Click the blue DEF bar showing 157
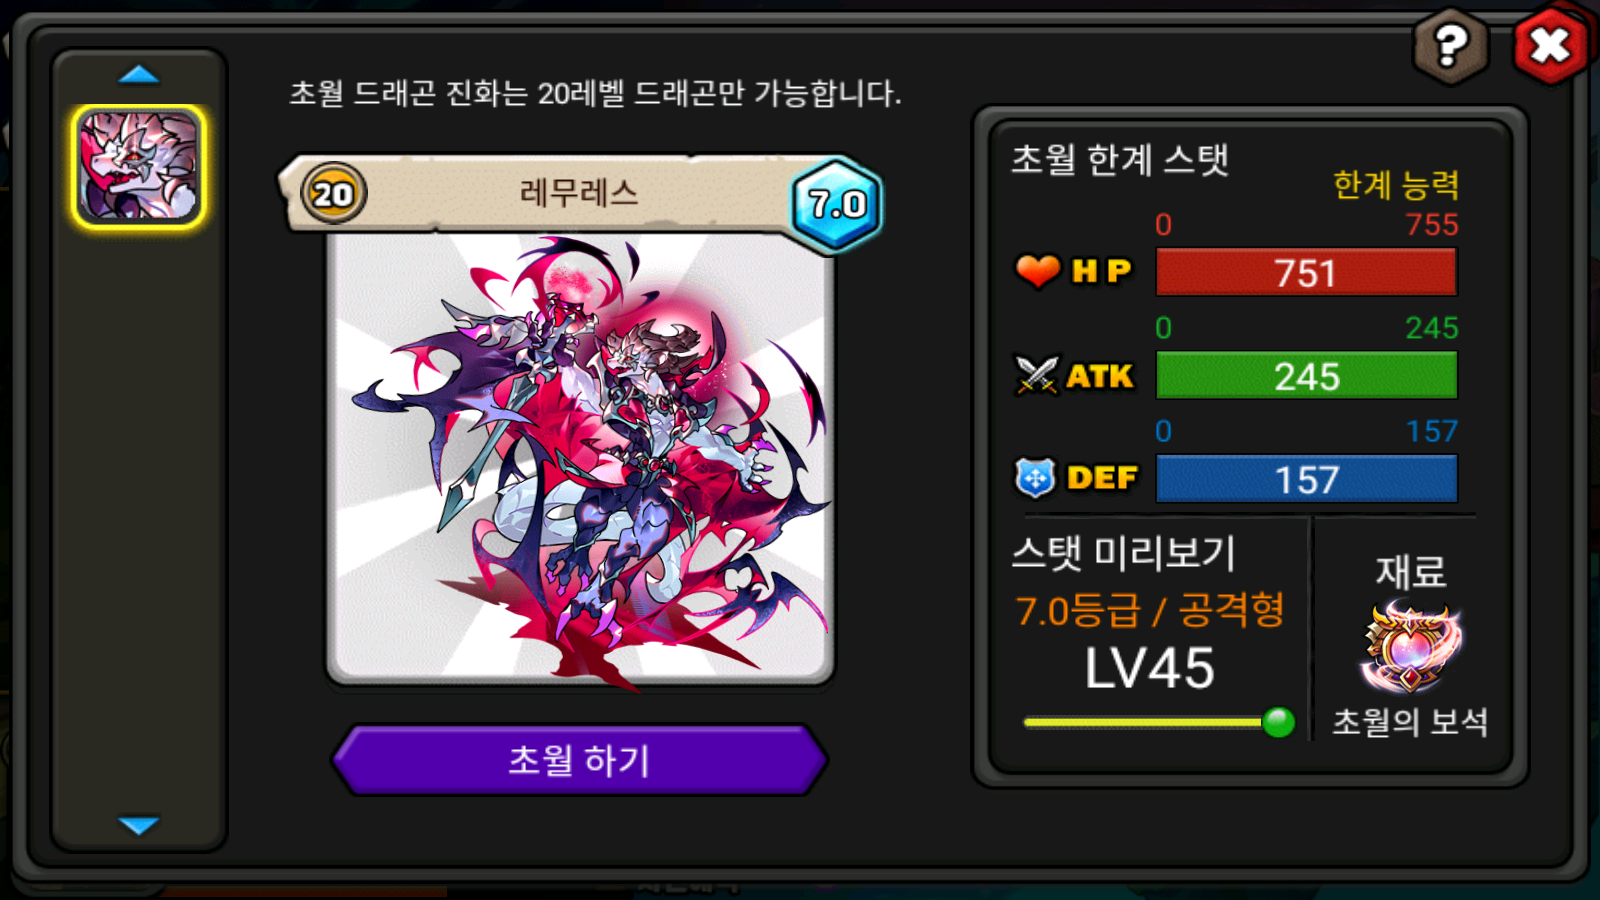1600x900 pixels. pyautogui.click(x=1306, y=479)
